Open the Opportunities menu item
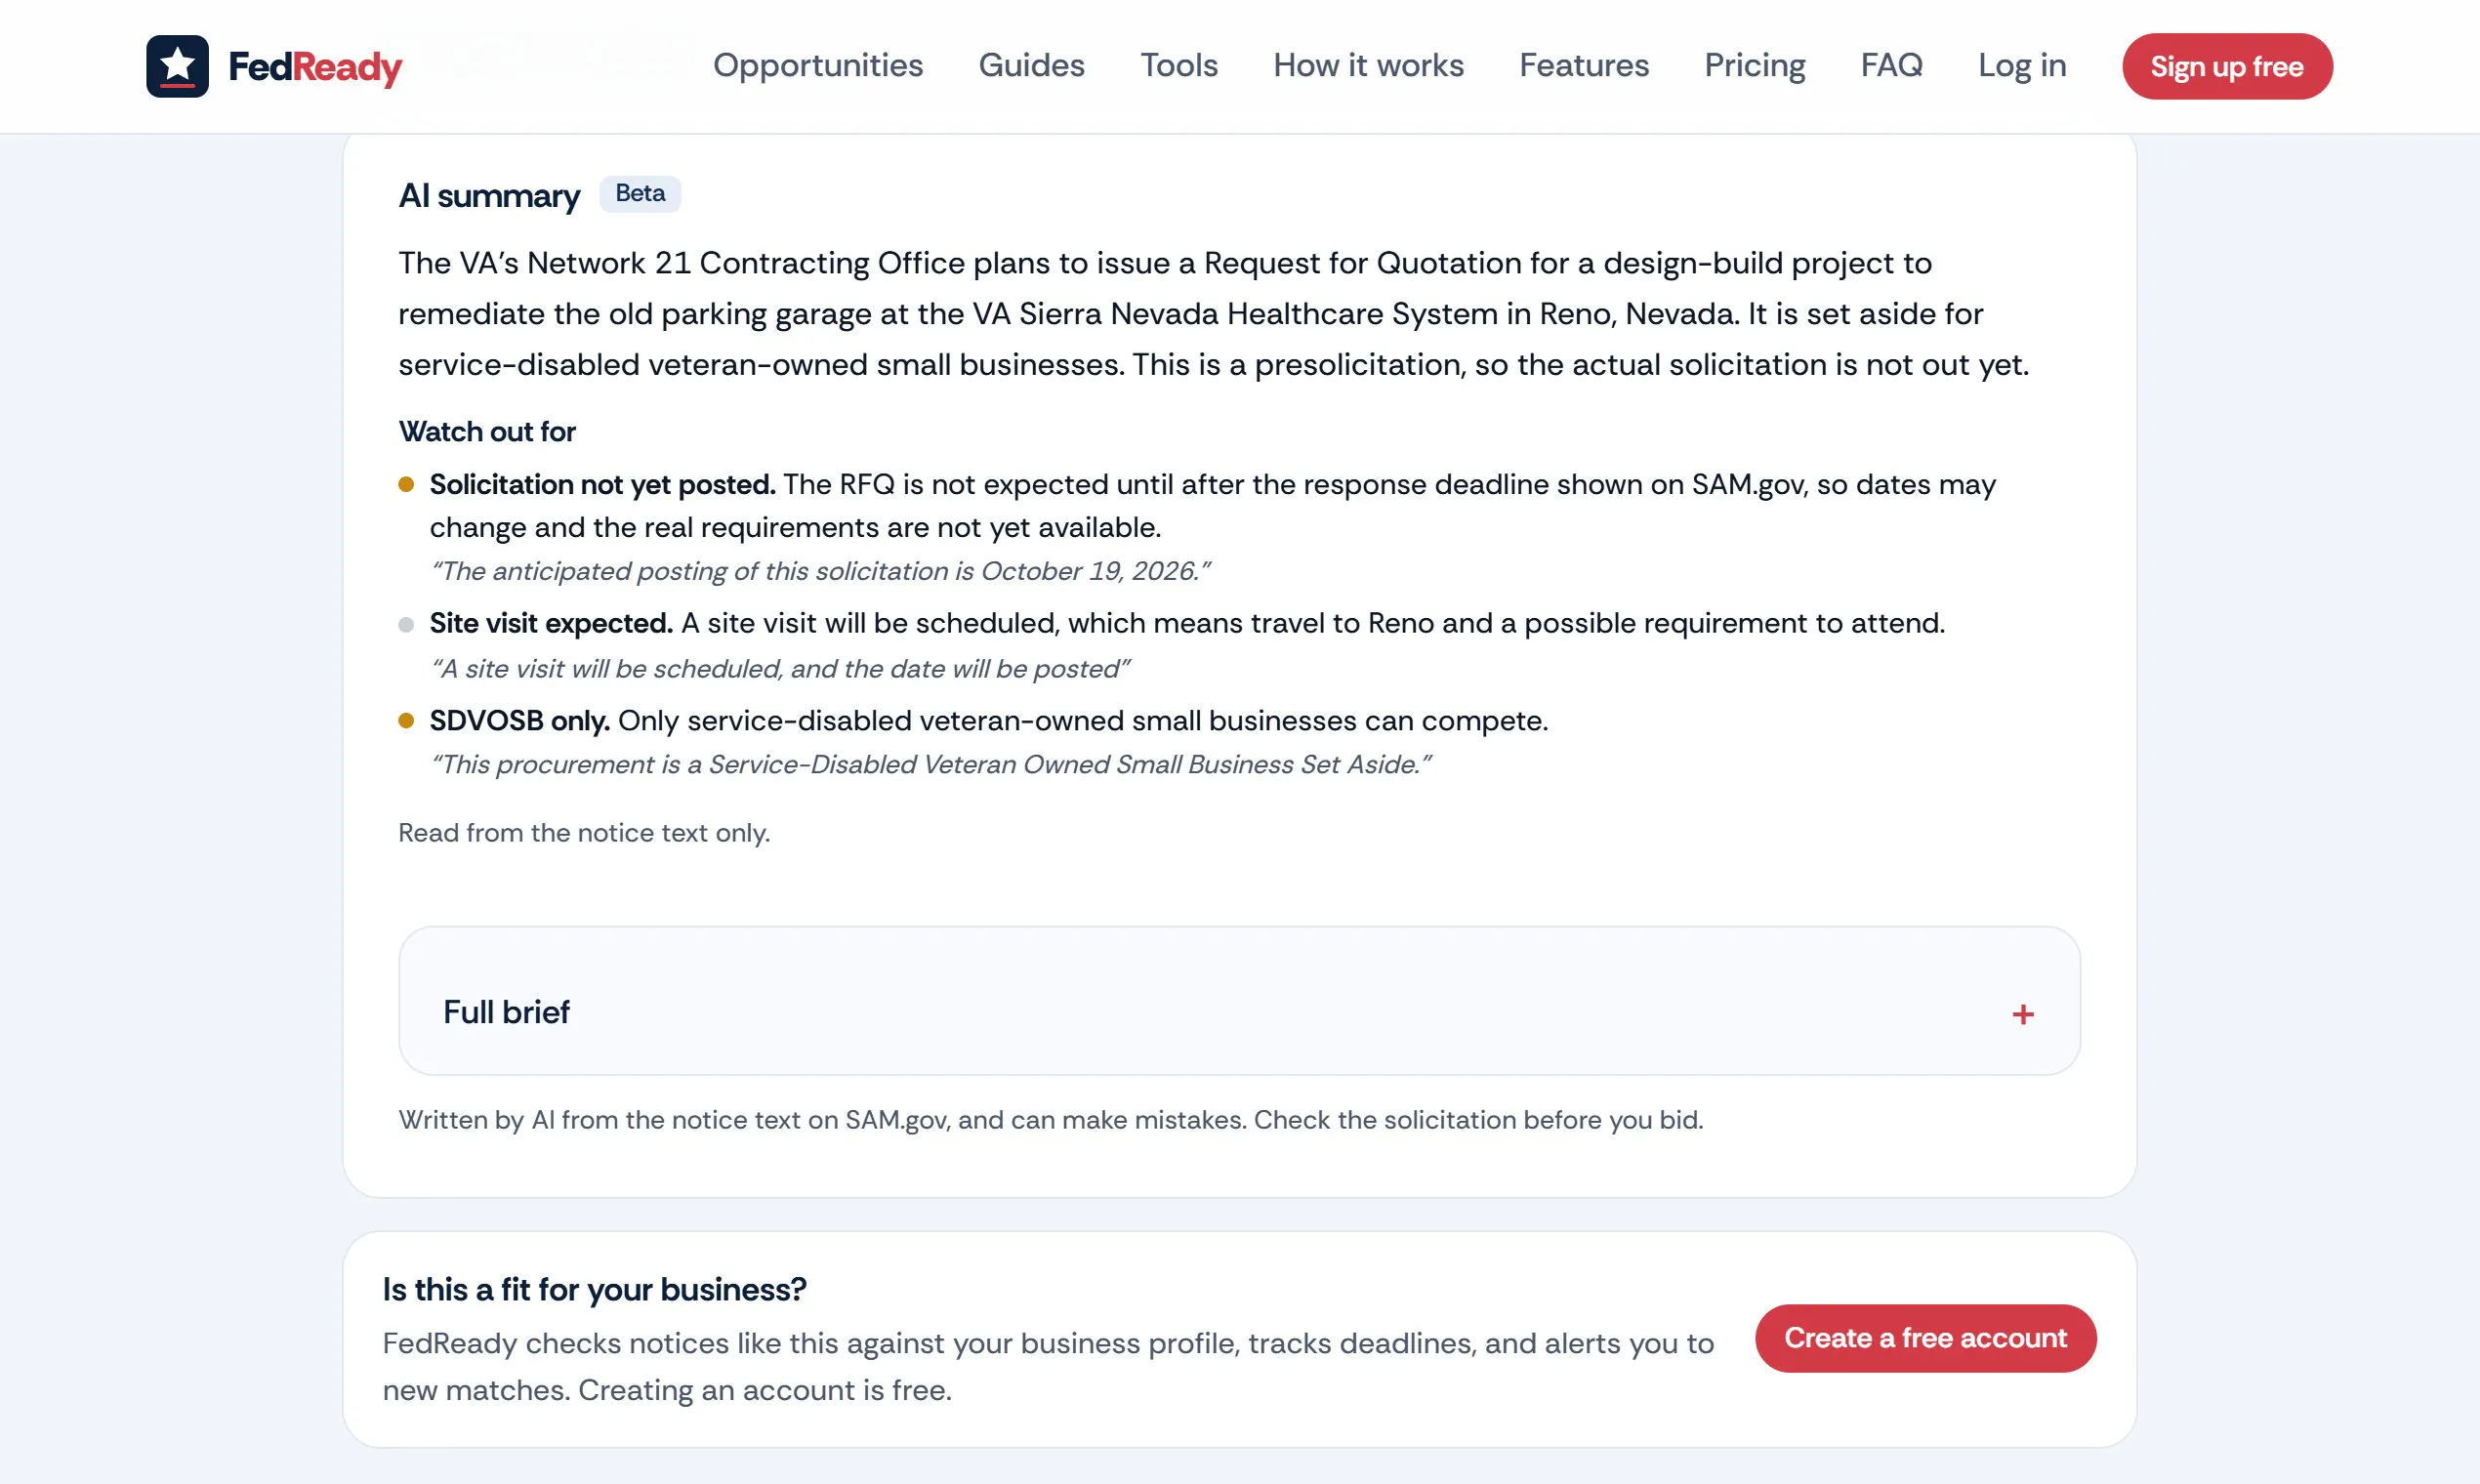 click(x=818, y=66)
